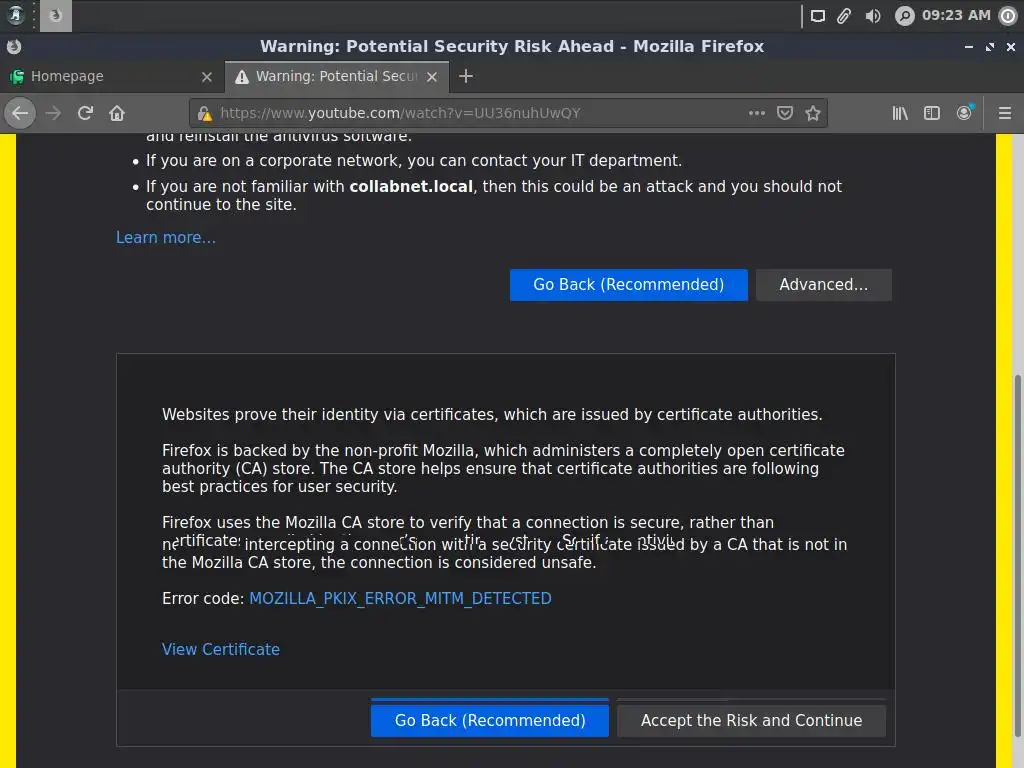
Task: Show sidebars icon in toolbar
Action: tap(932, 113)
